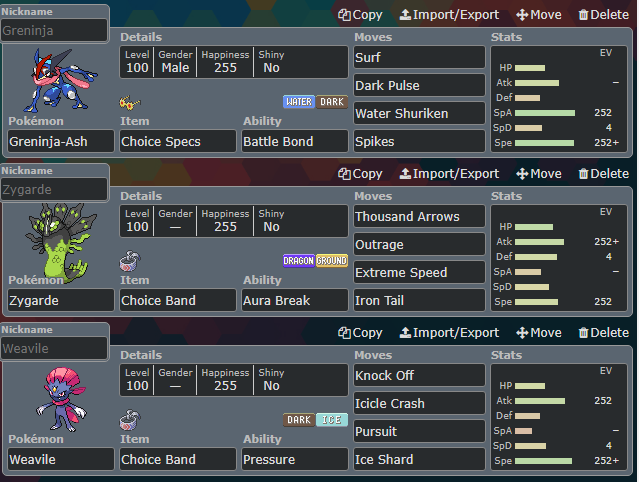Screen dimensions: 639x482
Task: Open Import/Export for Weavile
Action: 449,332
